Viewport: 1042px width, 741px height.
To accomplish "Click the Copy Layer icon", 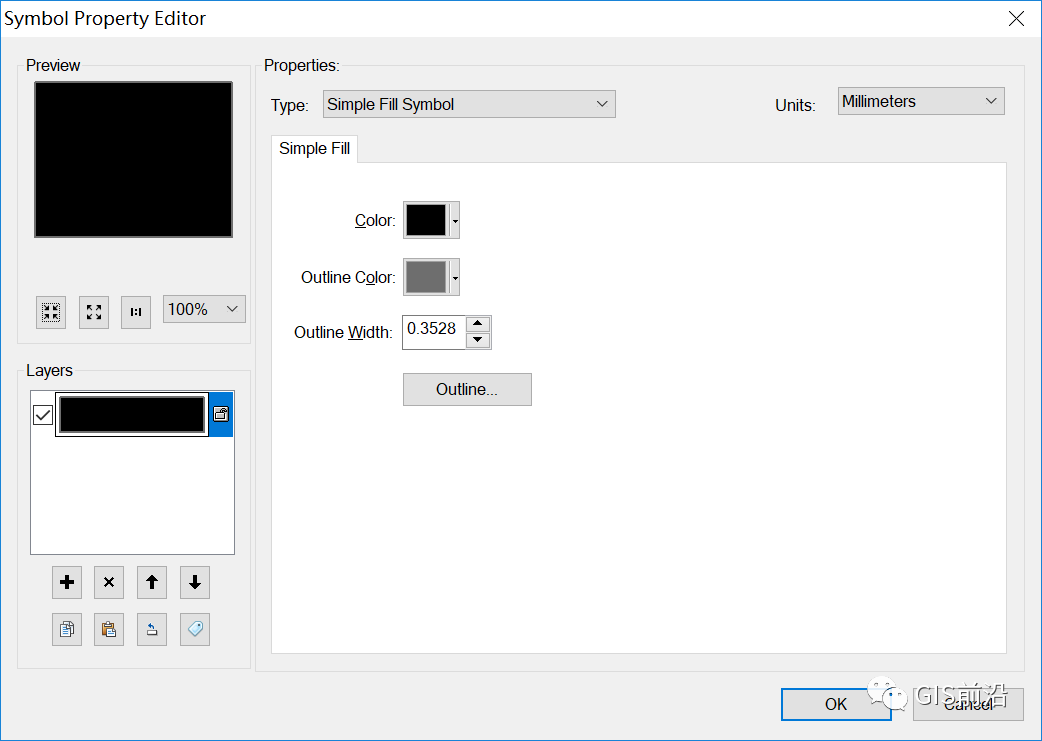I will pos(67,629).
